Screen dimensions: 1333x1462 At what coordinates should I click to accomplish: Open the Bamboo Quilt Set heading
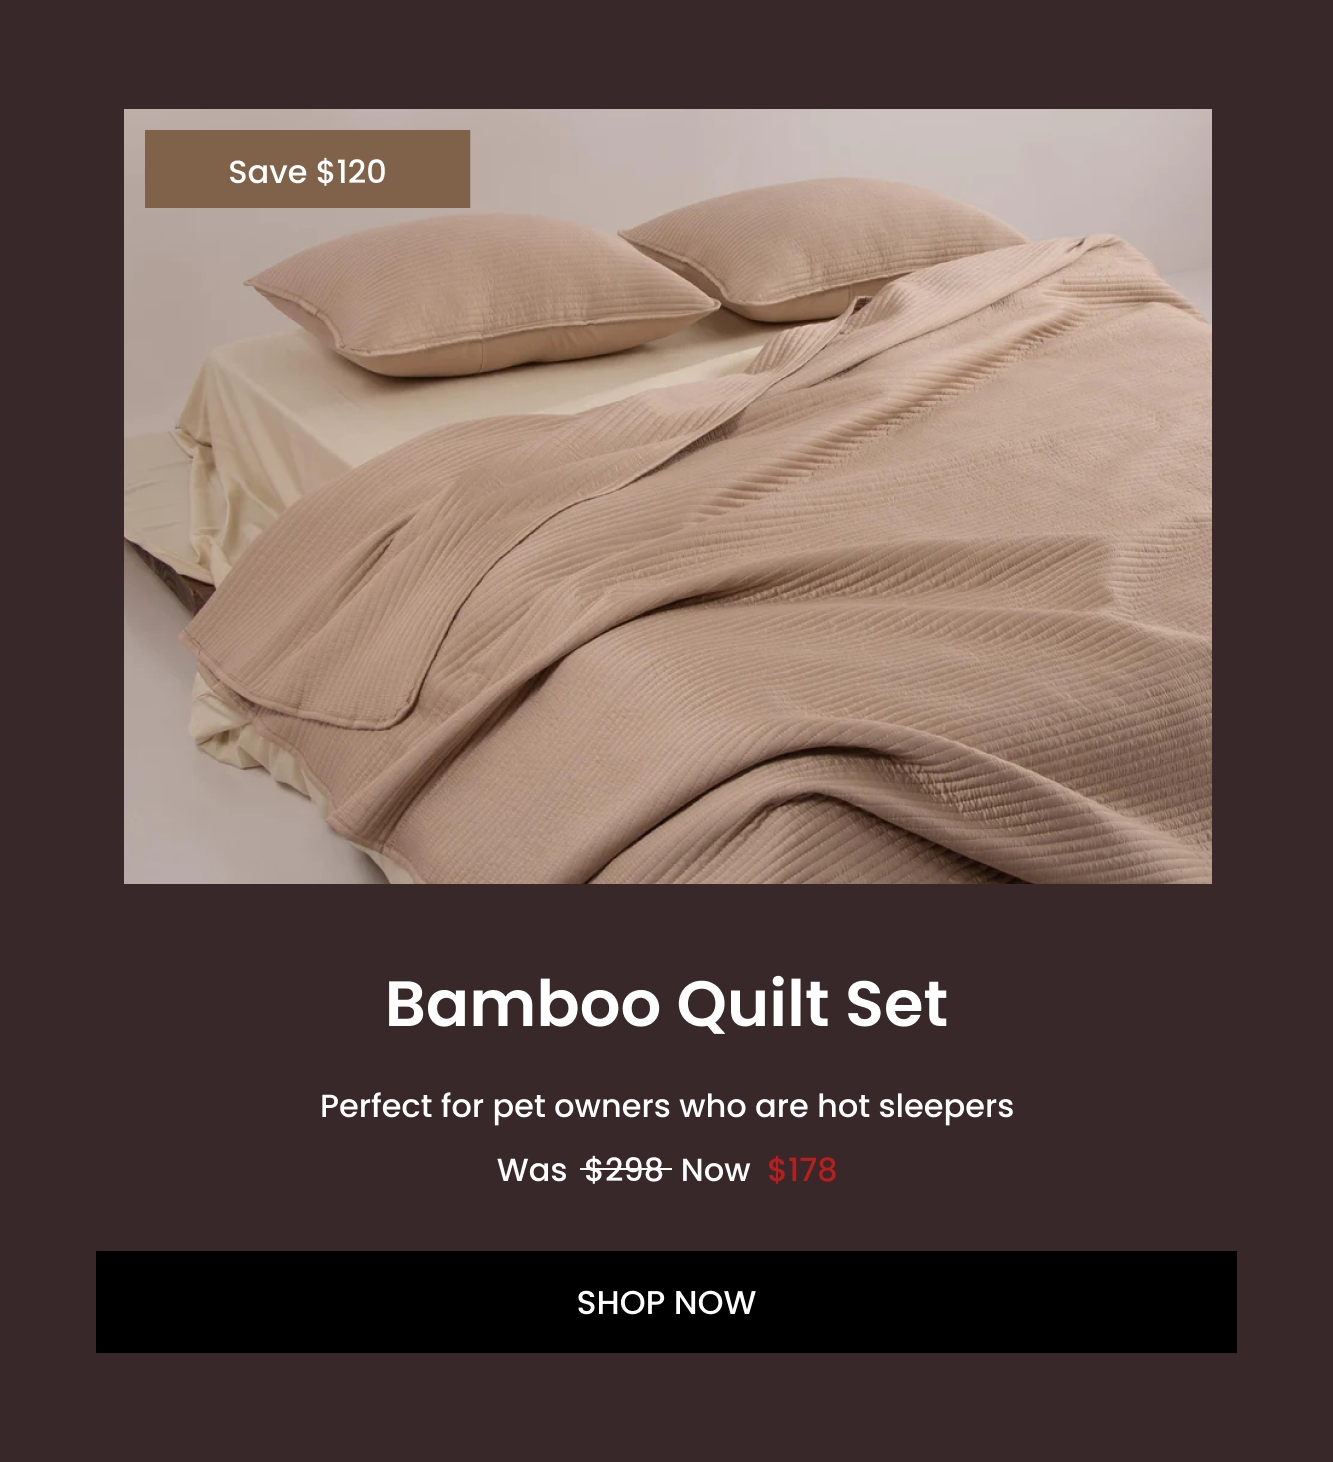point(666,1003)
